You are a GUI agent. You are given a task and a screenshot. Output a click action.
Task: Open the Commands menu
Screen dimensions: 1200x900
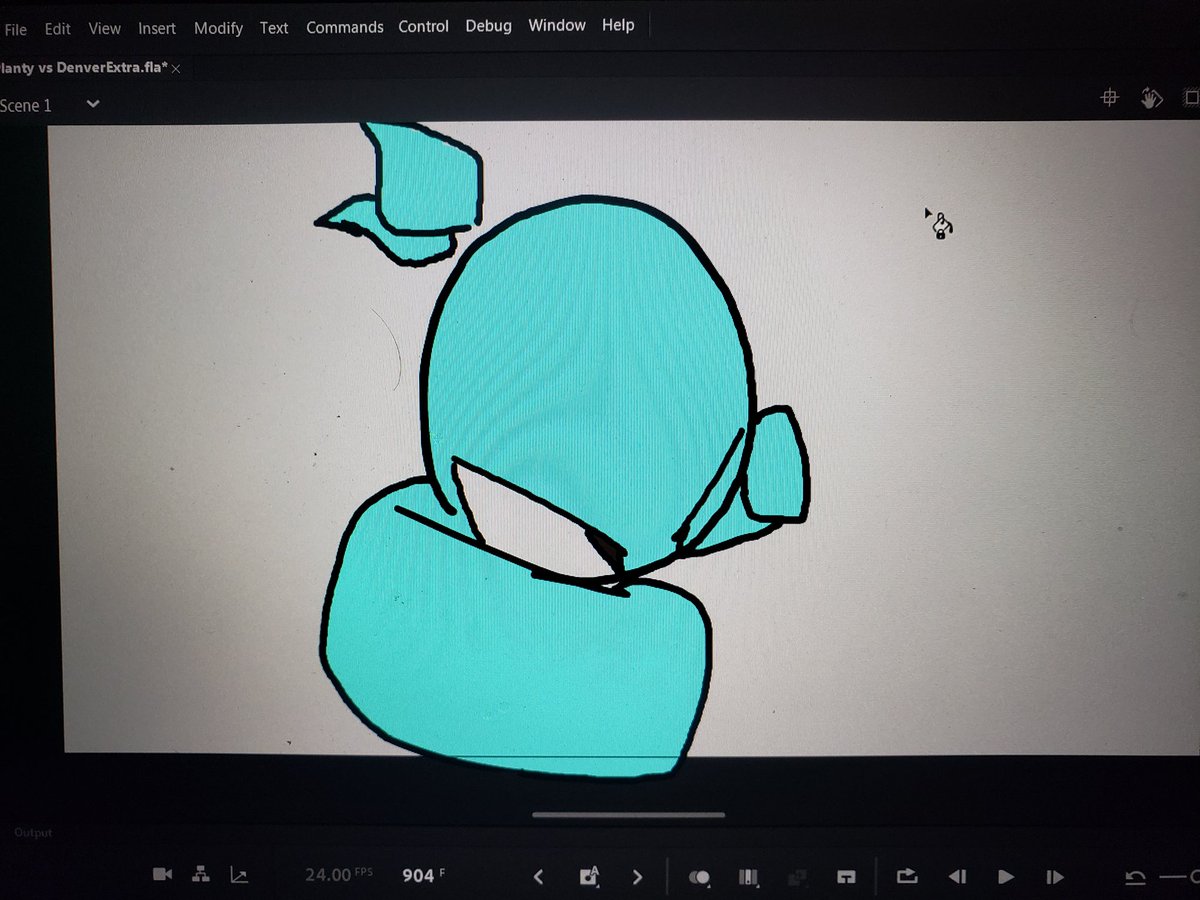coord(345,27)
